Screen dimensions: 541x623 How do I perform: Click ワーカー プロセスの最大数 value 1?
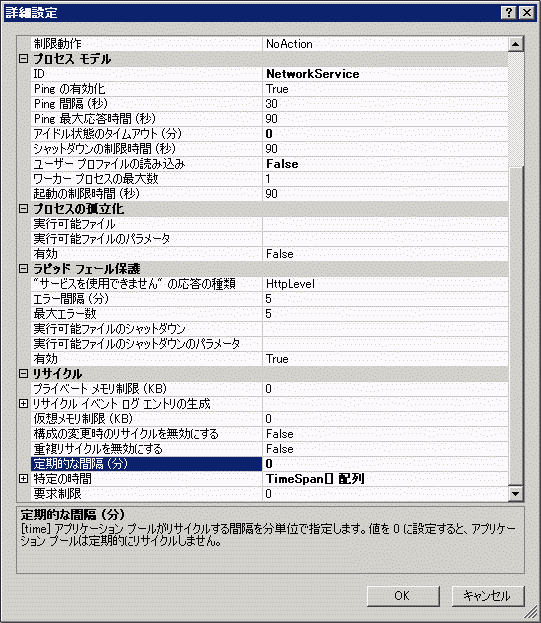[x=385, y=179]
